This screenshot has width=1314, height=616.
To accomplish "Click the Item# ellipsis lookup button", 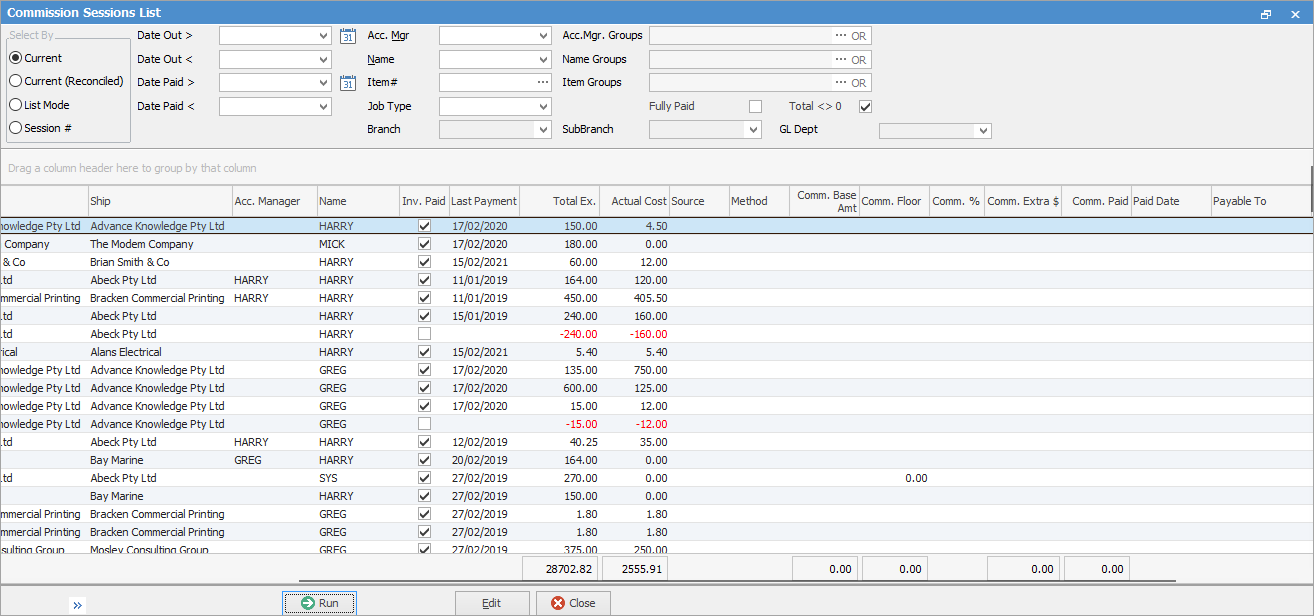I will [543, 83].
